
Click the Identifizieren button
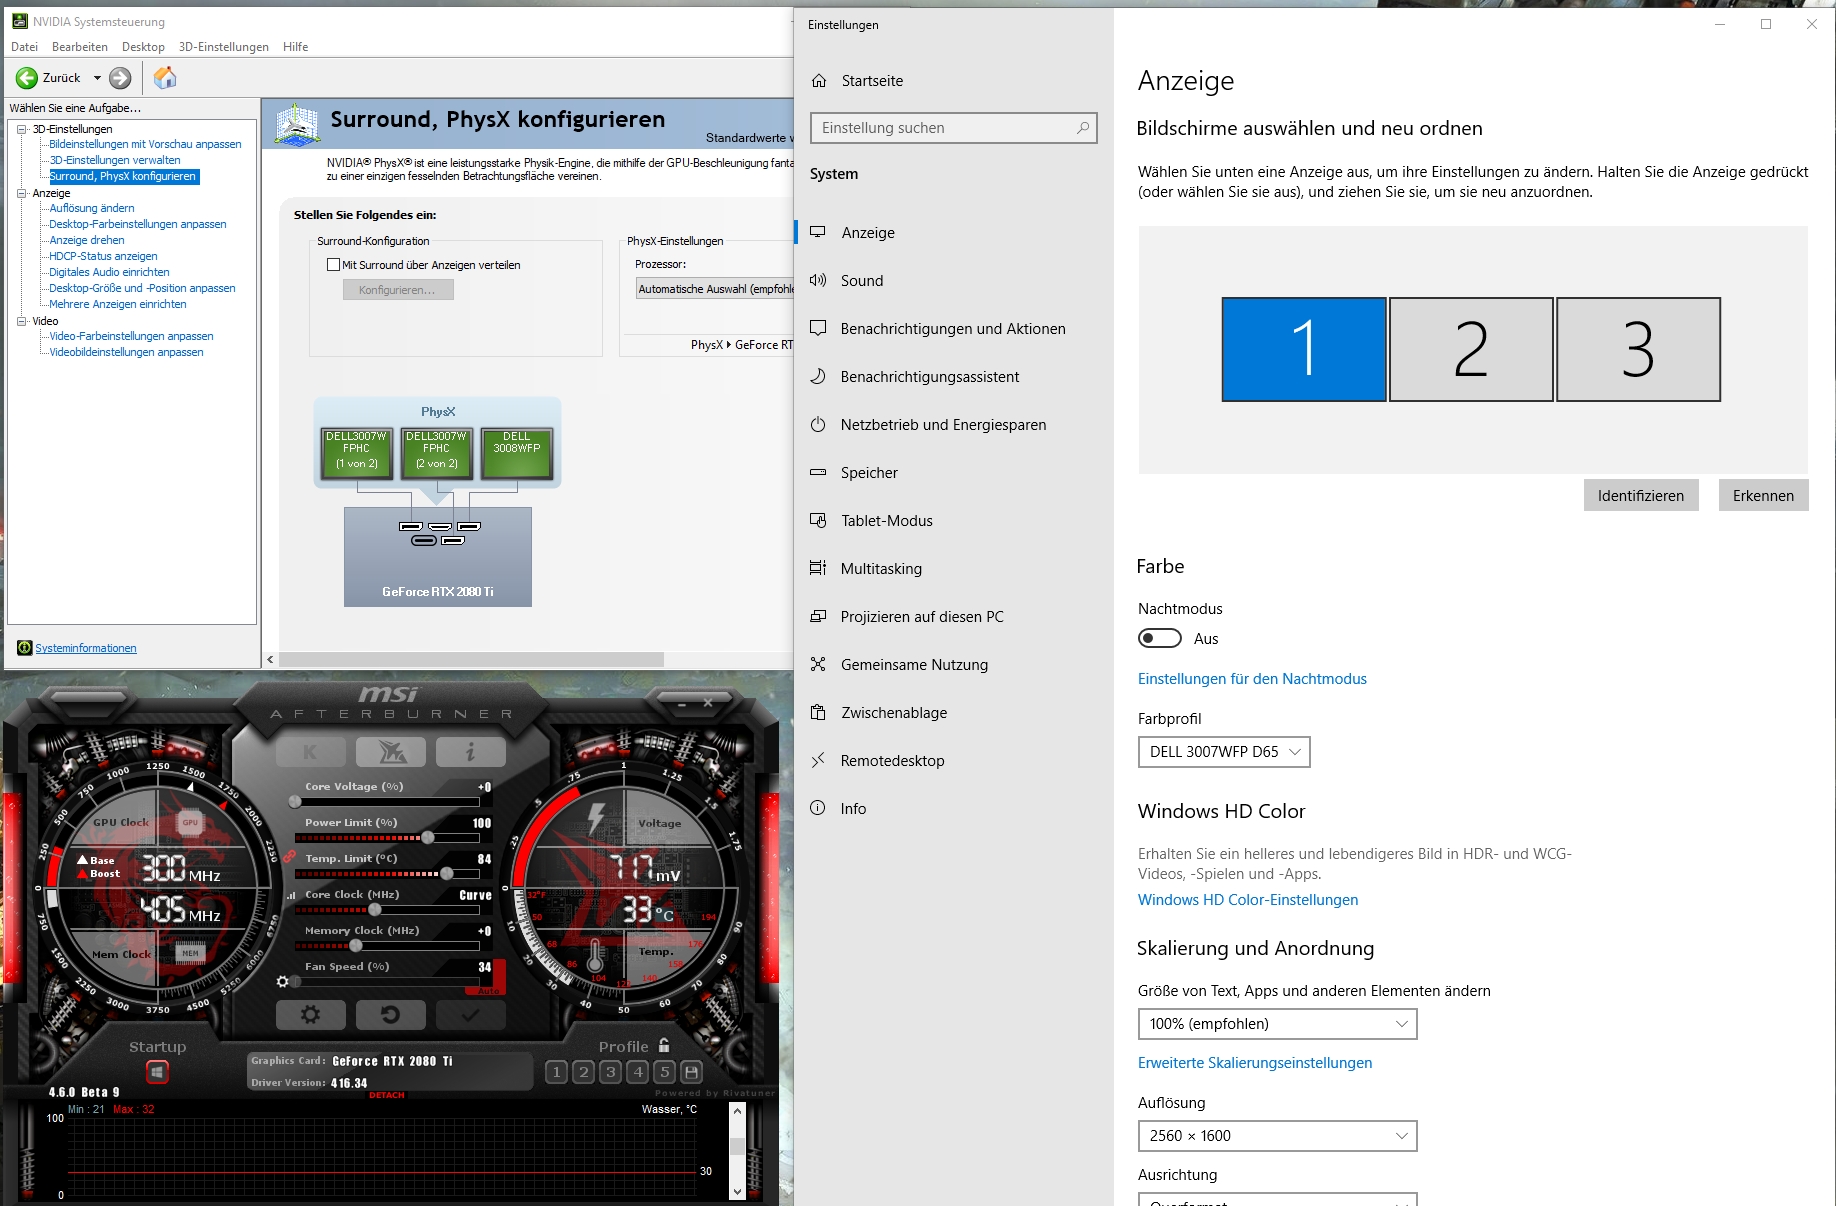1640,495
